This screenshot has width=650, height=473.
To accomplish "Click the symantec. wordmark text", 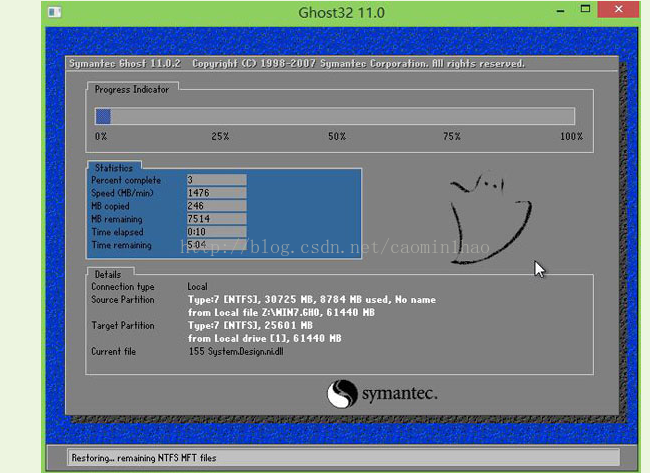I will coord(400,393).
